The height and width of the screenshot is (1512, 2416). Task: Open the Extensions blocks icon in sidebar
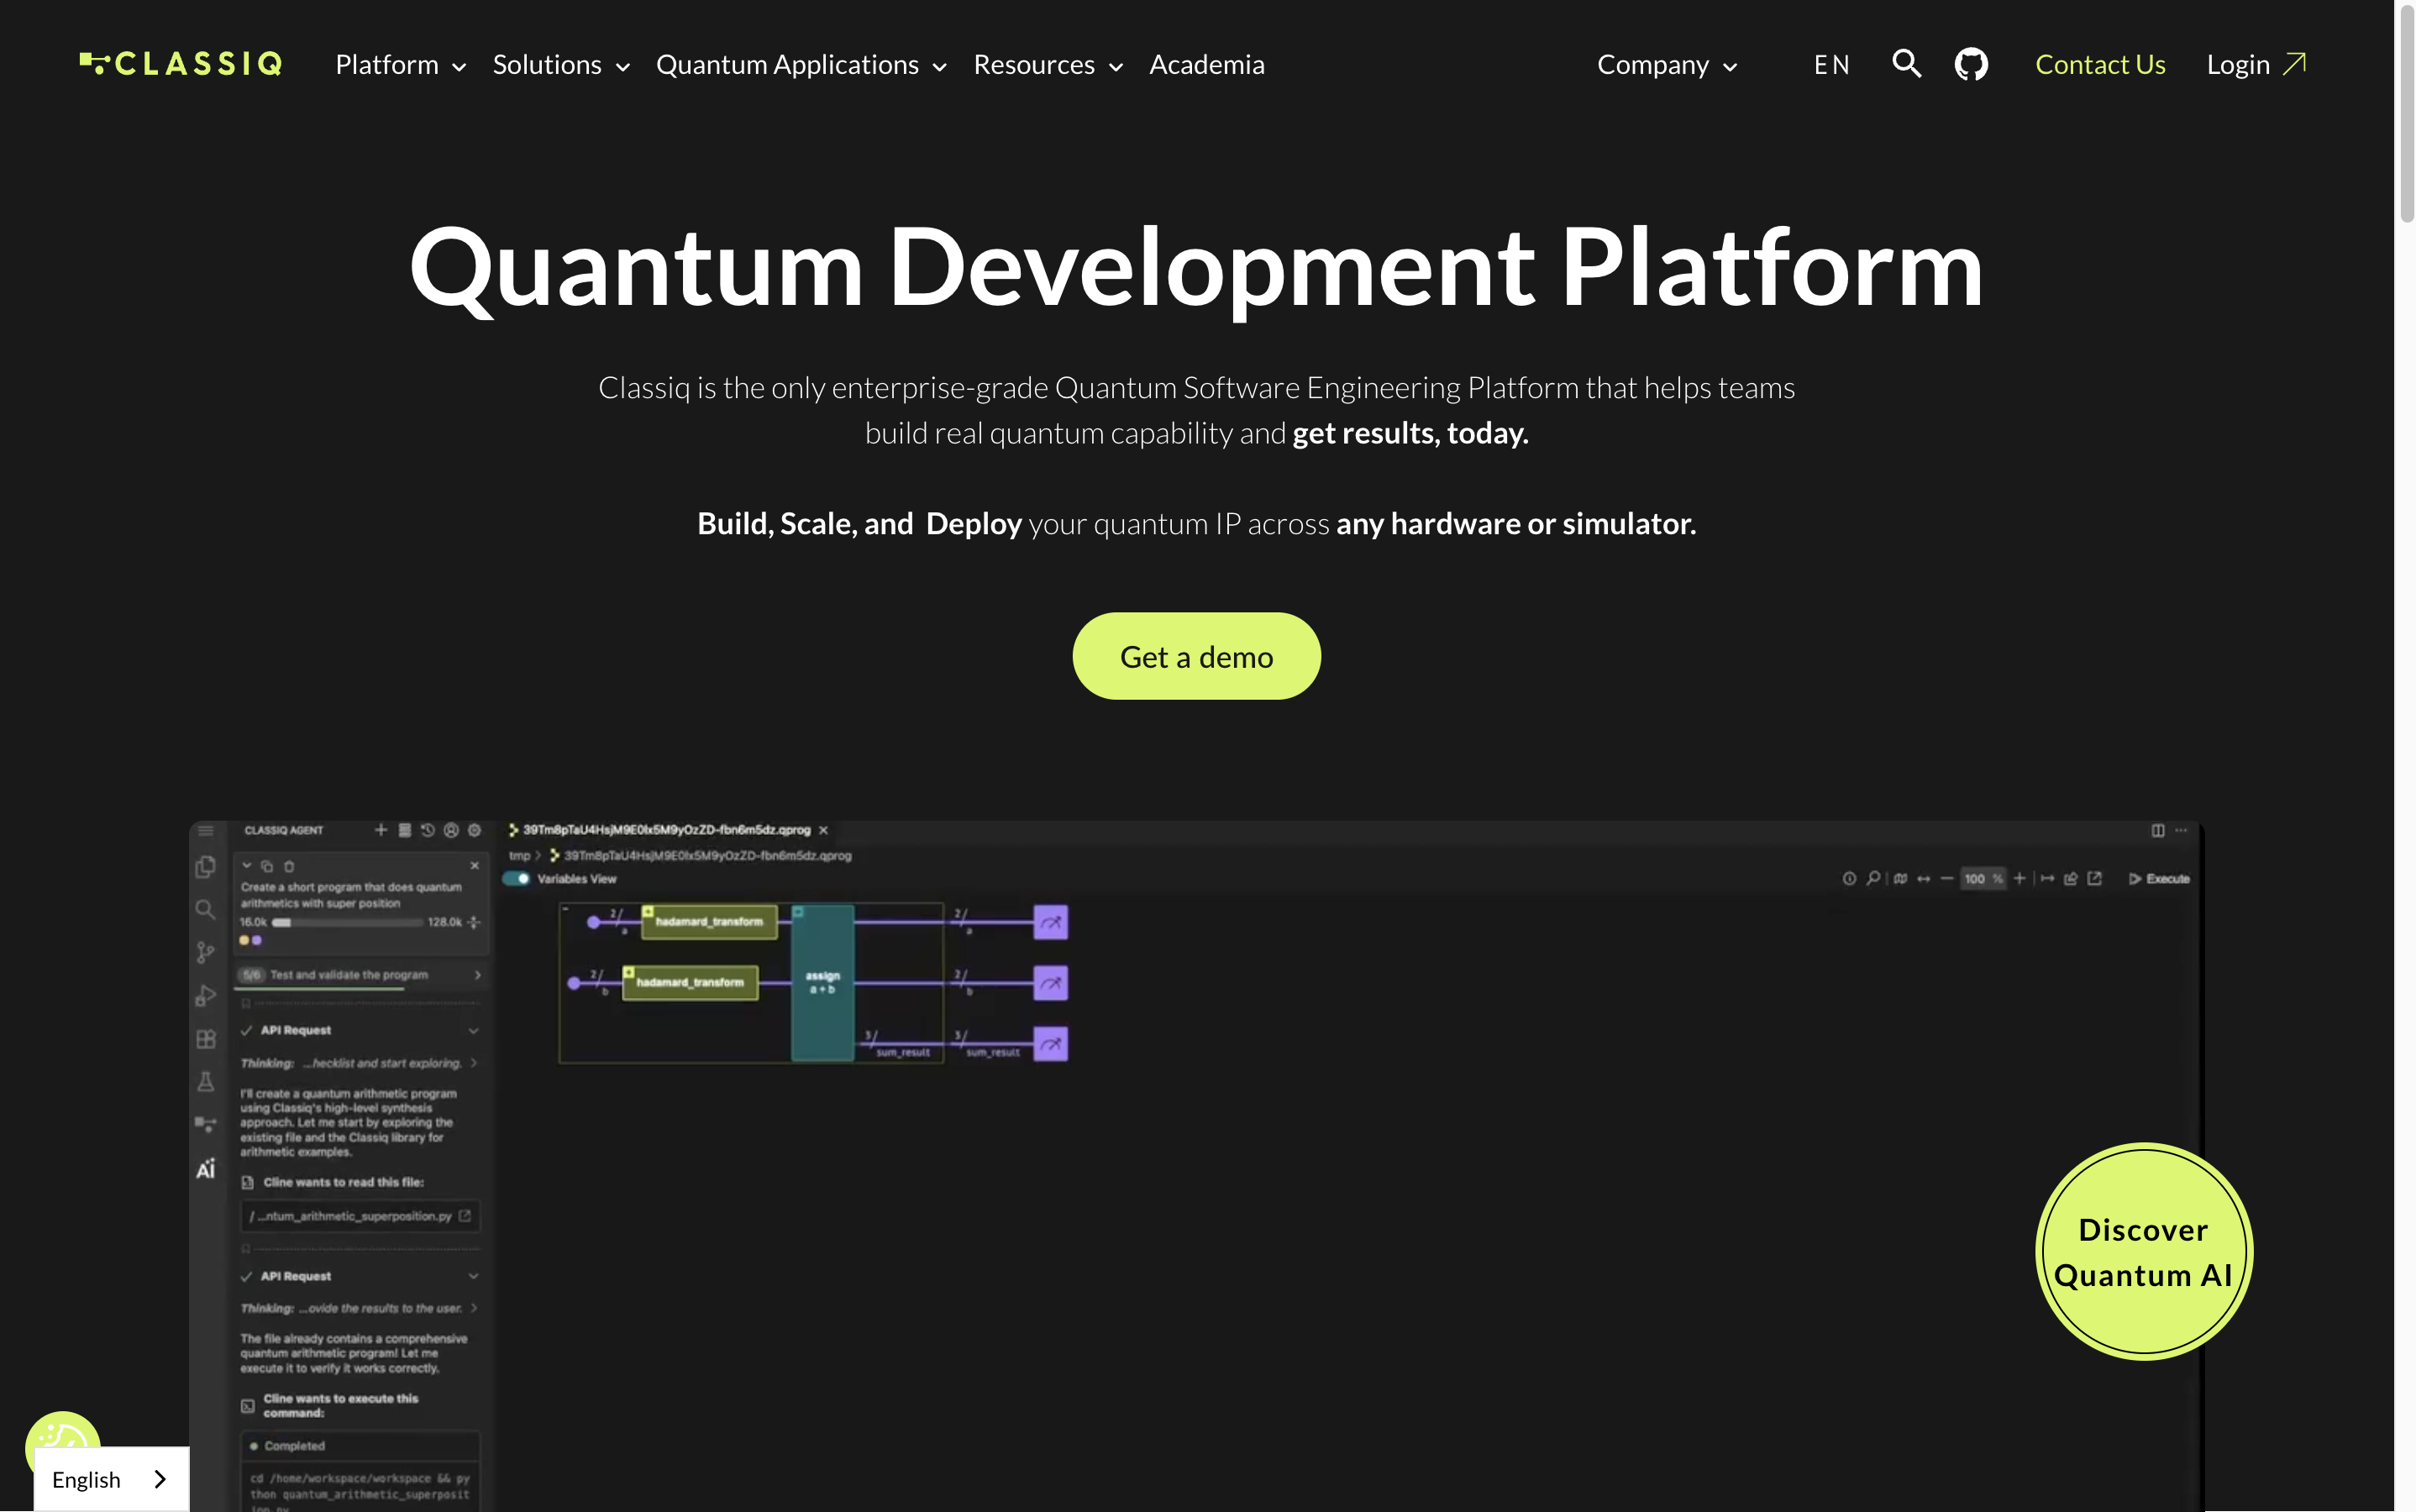coord(206,1039)
